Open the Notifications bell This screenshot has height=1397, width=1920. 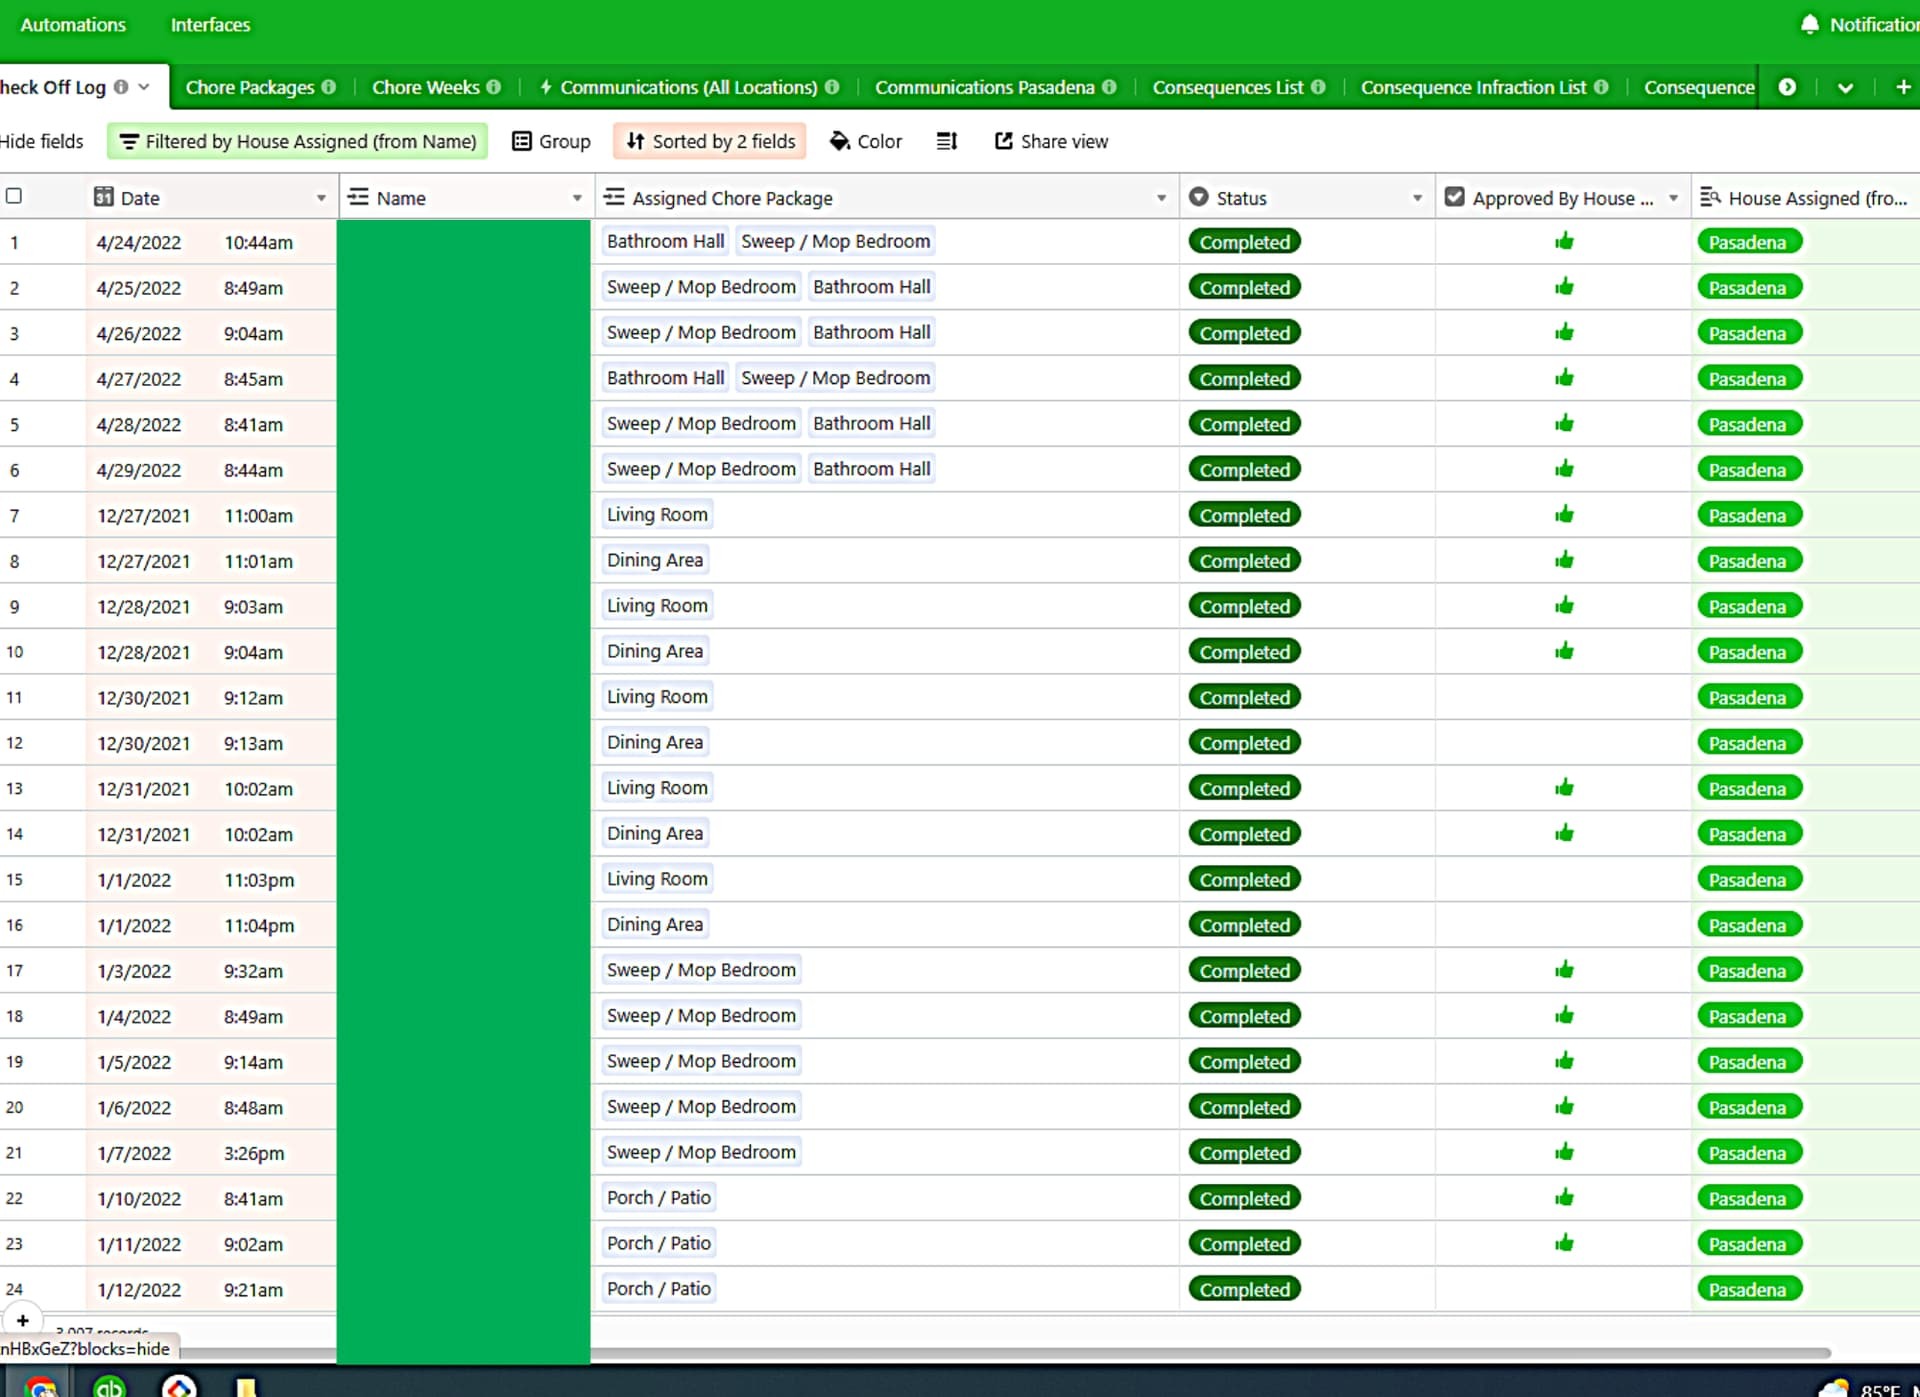point(1809,24)
